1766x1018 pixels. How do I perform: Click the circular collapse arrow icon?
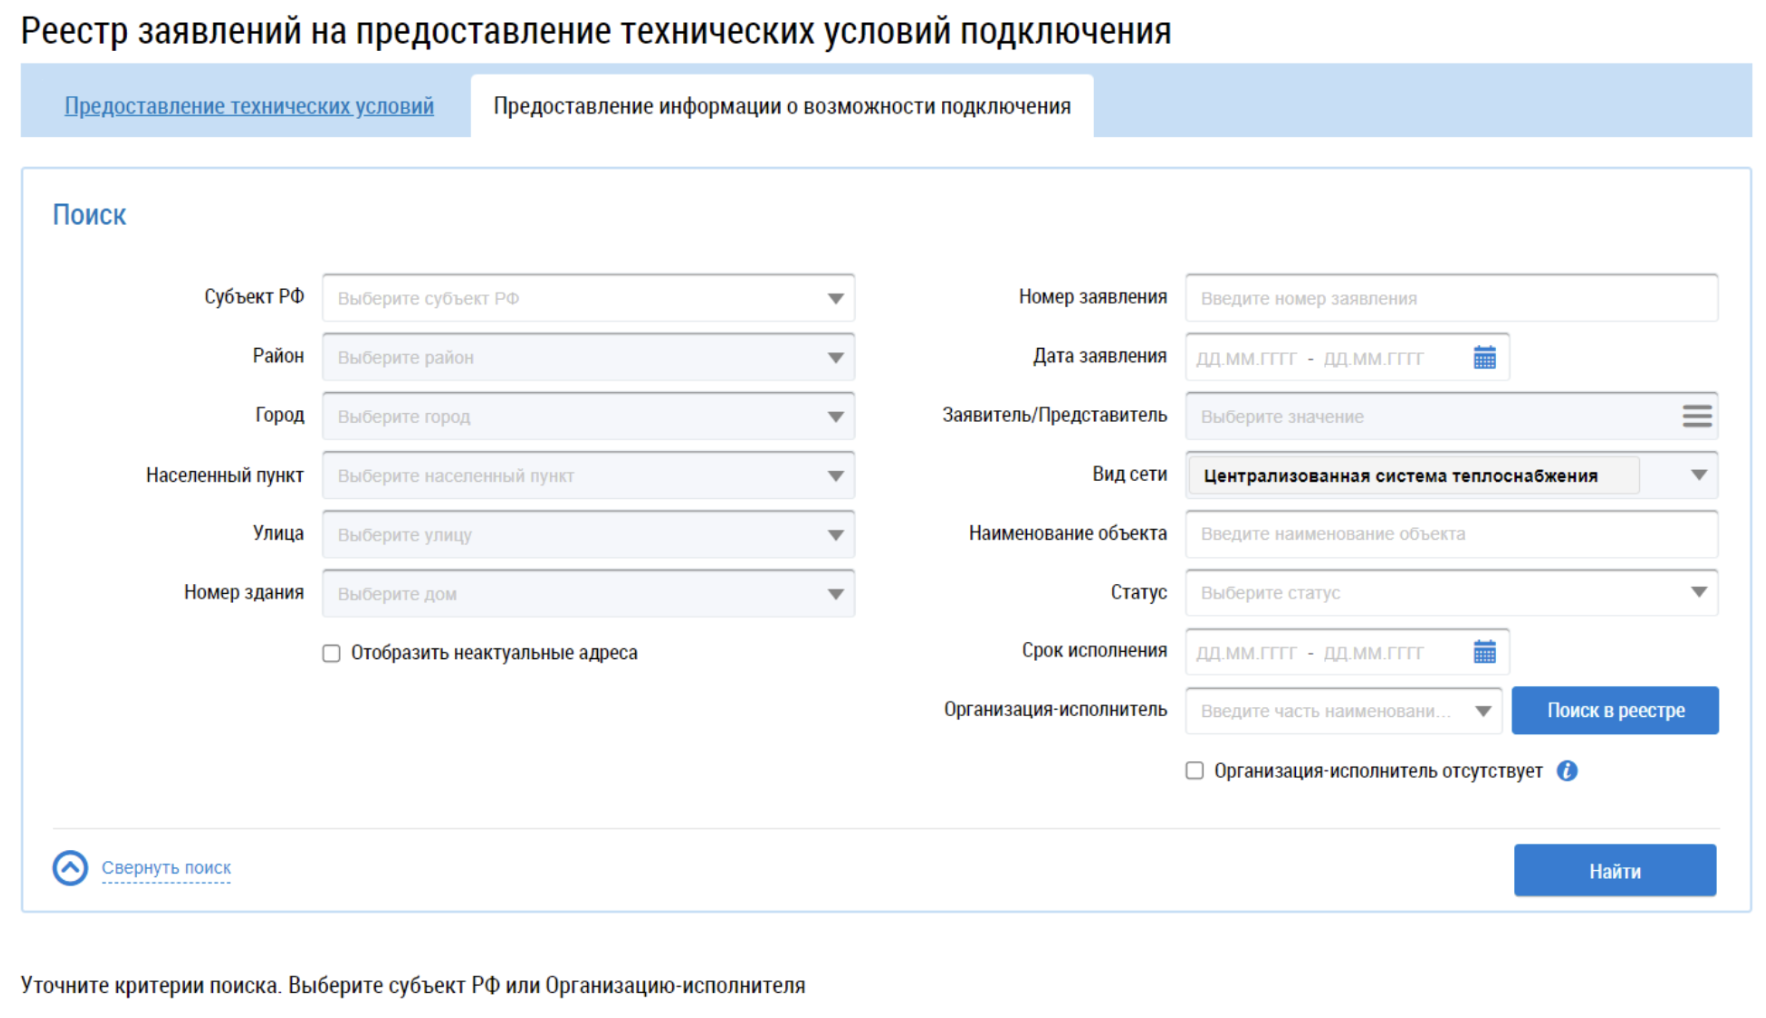(70, 868)
